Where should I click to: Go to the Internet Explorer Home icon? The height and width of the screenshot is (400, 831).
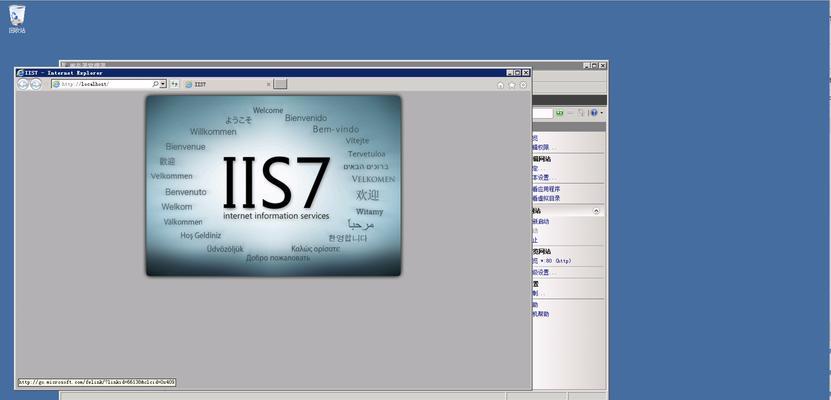tap(500, 85)
